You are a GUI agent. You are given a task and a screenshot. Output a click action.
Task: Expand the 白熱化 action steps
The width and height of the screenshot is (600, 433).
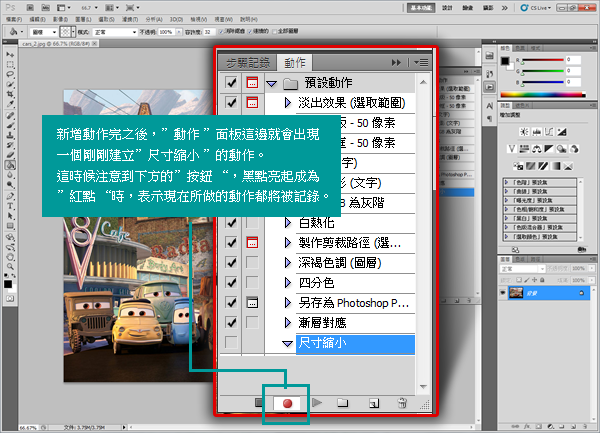click(288, 223)
